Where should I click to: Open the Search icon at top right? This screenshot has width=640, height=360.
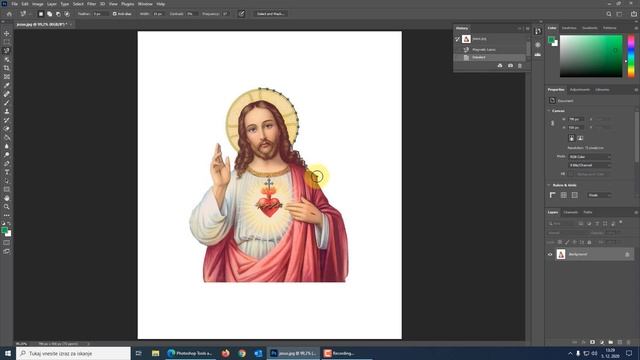pos(609,14)
